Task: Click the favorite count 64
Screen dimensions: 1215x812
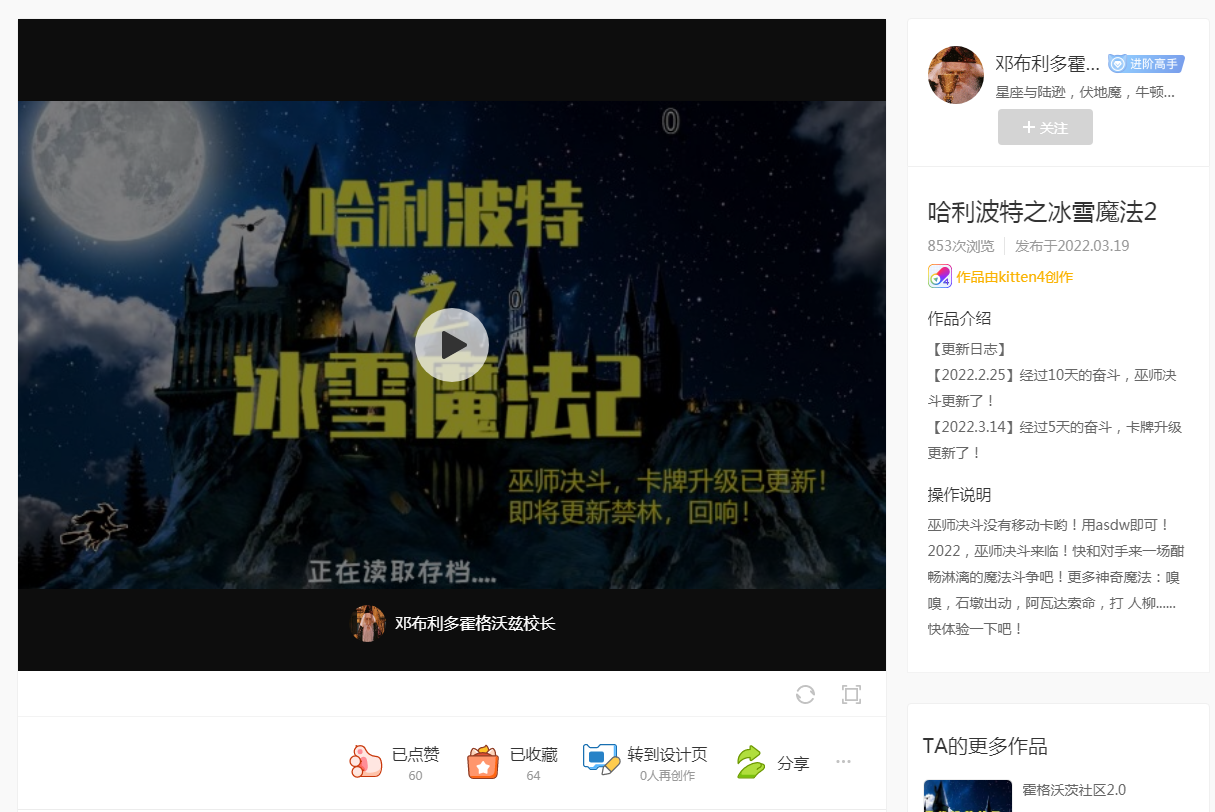Action: [533, 776]
